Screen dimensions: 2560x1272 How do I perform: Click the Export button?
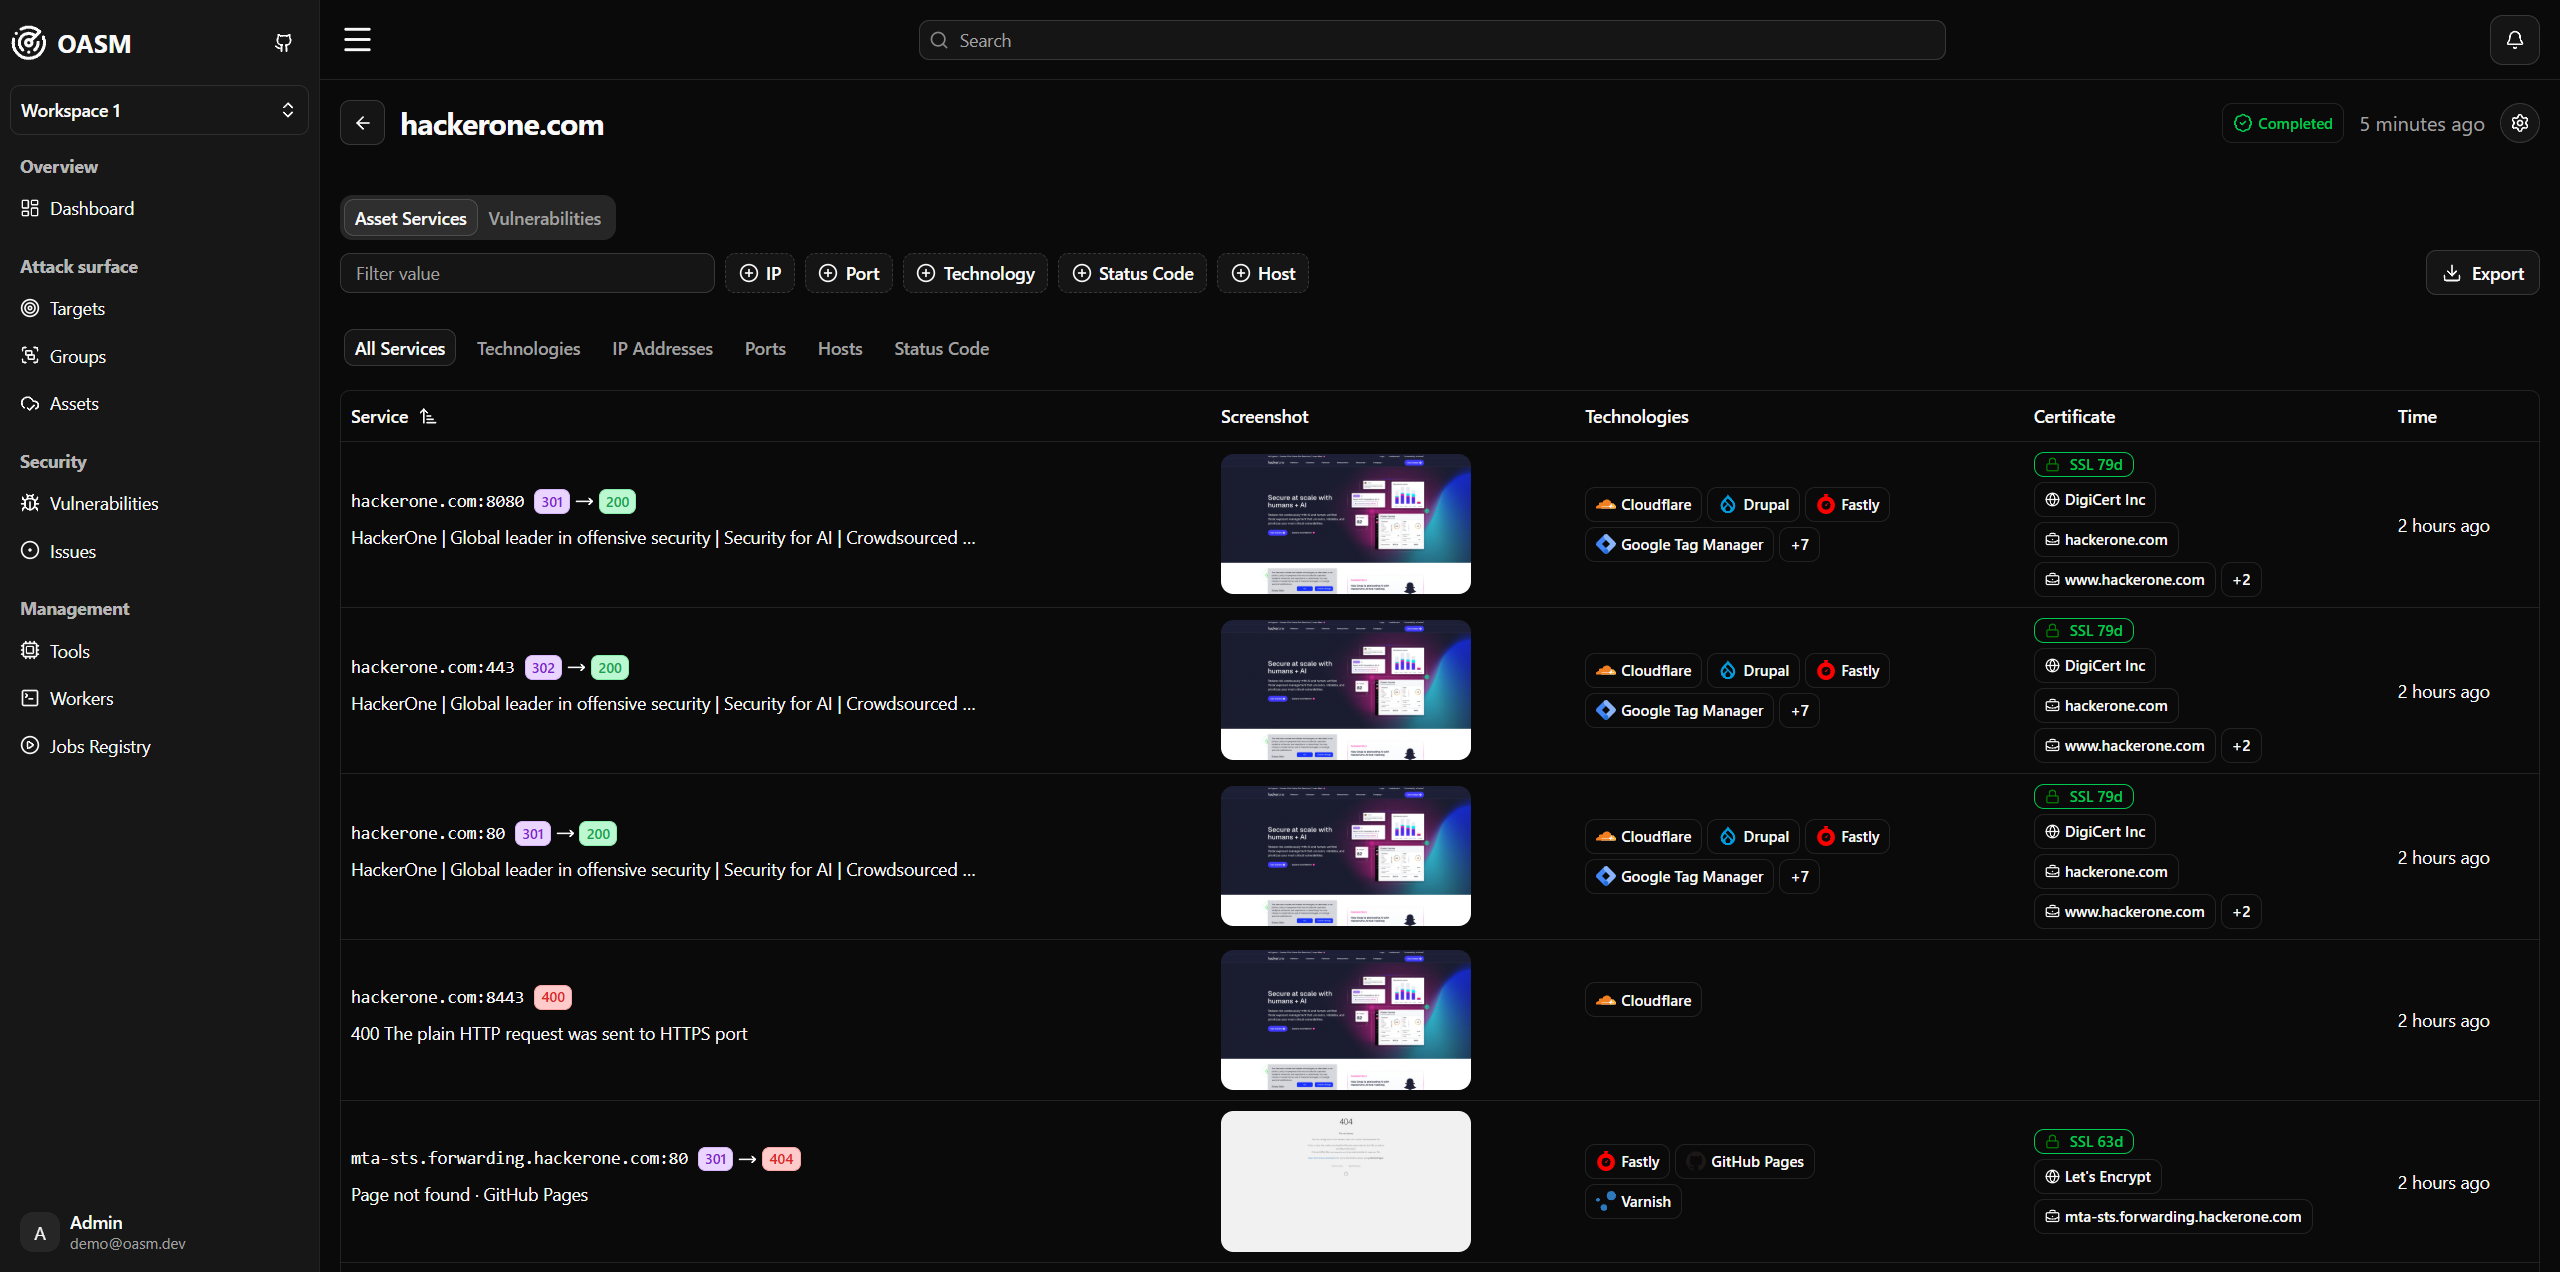[x=2482, y=273]
